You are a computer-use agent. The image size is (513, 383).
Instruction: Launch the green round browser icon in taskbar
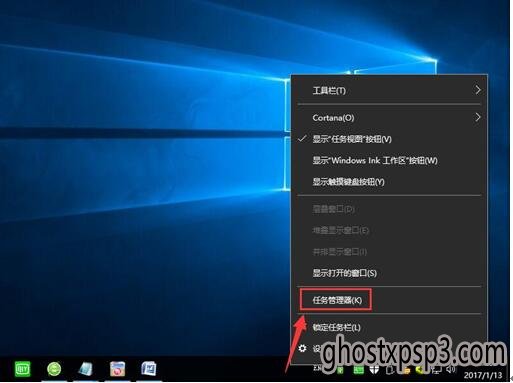(54, 369)
